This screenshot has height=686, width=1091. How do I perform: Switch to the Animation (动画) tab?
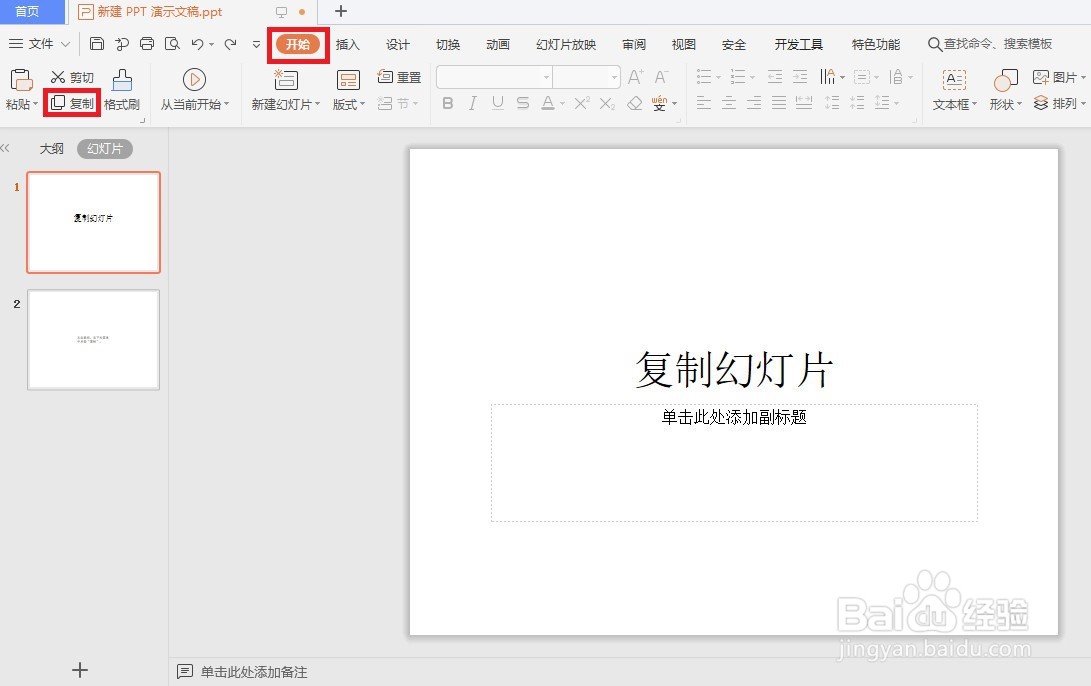click(498, 45)
